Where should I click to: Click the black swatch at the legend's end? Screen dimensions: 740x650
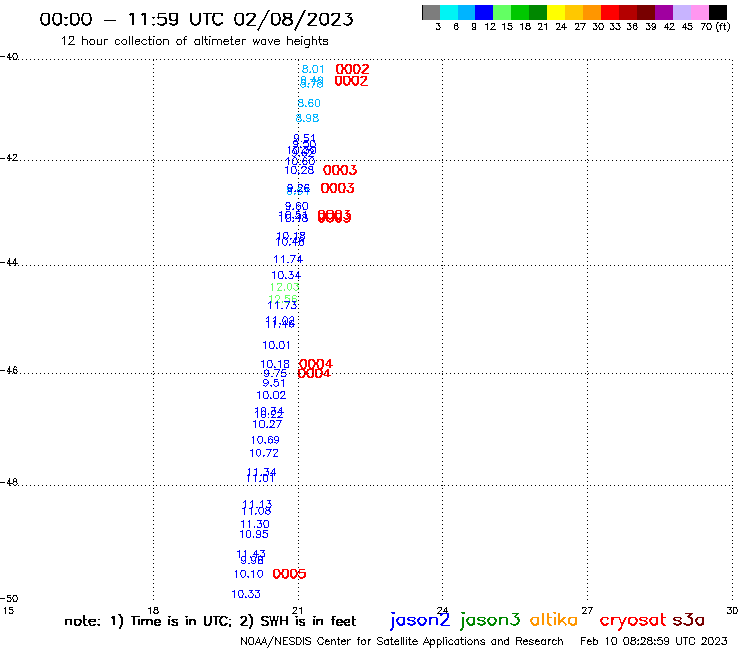click(718, 12)
